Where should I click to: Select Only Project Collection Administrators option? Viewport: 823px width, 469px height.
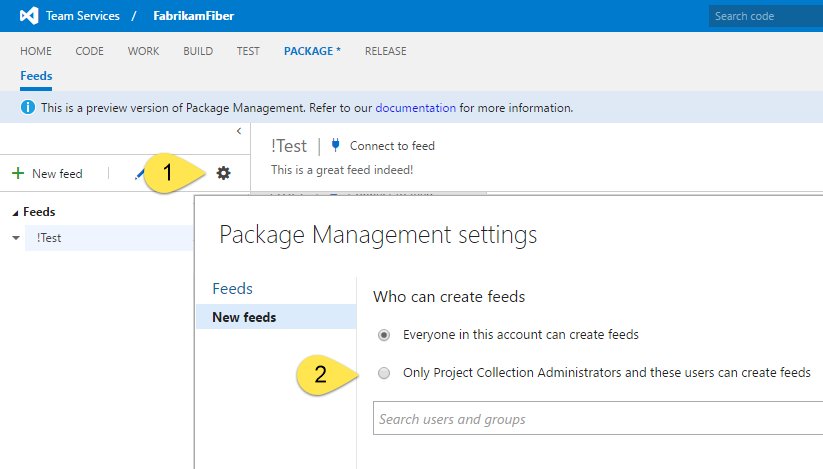click(384, 373)
